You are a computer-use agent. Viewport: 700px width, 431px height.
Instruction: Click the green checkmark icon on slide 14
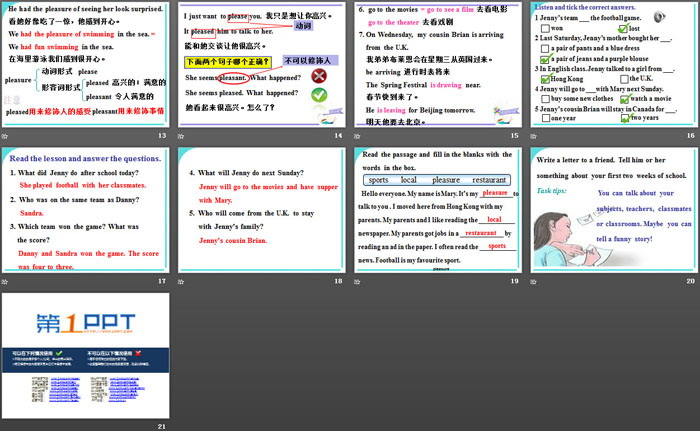coord(318,94)
